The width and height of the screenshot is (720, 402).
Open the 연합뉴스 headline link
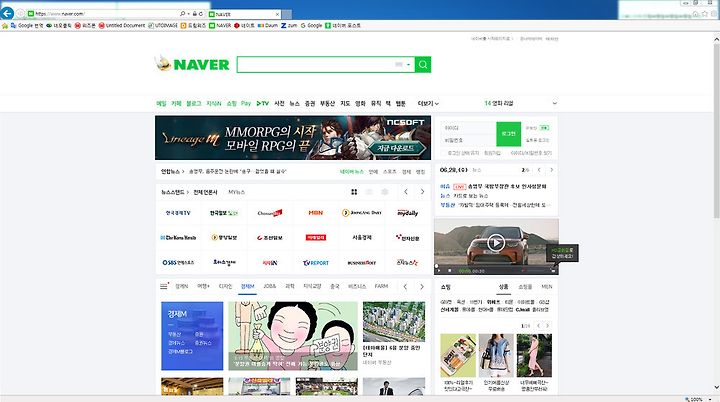[x=237, y=171]
